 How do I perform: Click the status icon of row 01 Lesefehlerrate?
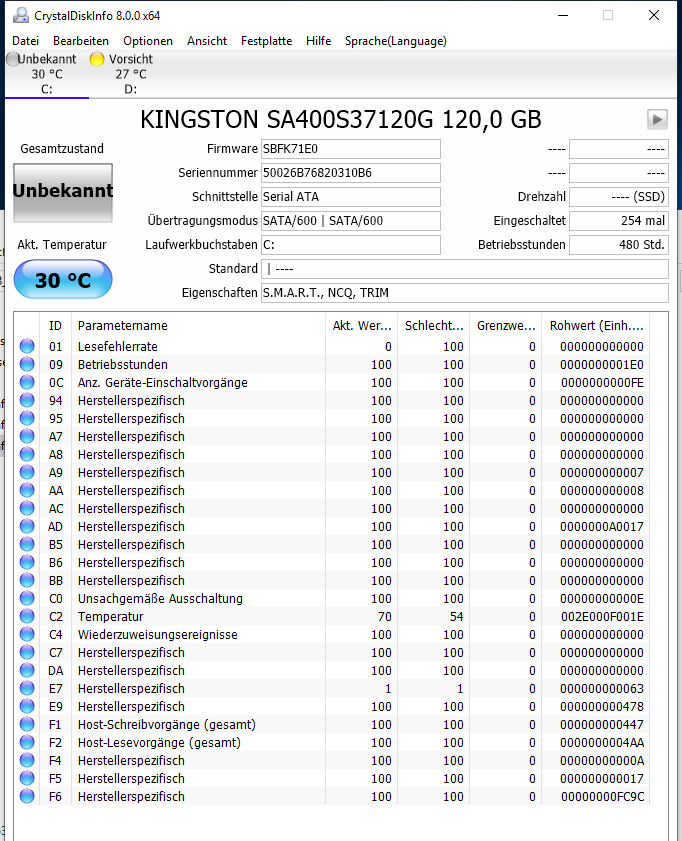[x=27, y=346]
